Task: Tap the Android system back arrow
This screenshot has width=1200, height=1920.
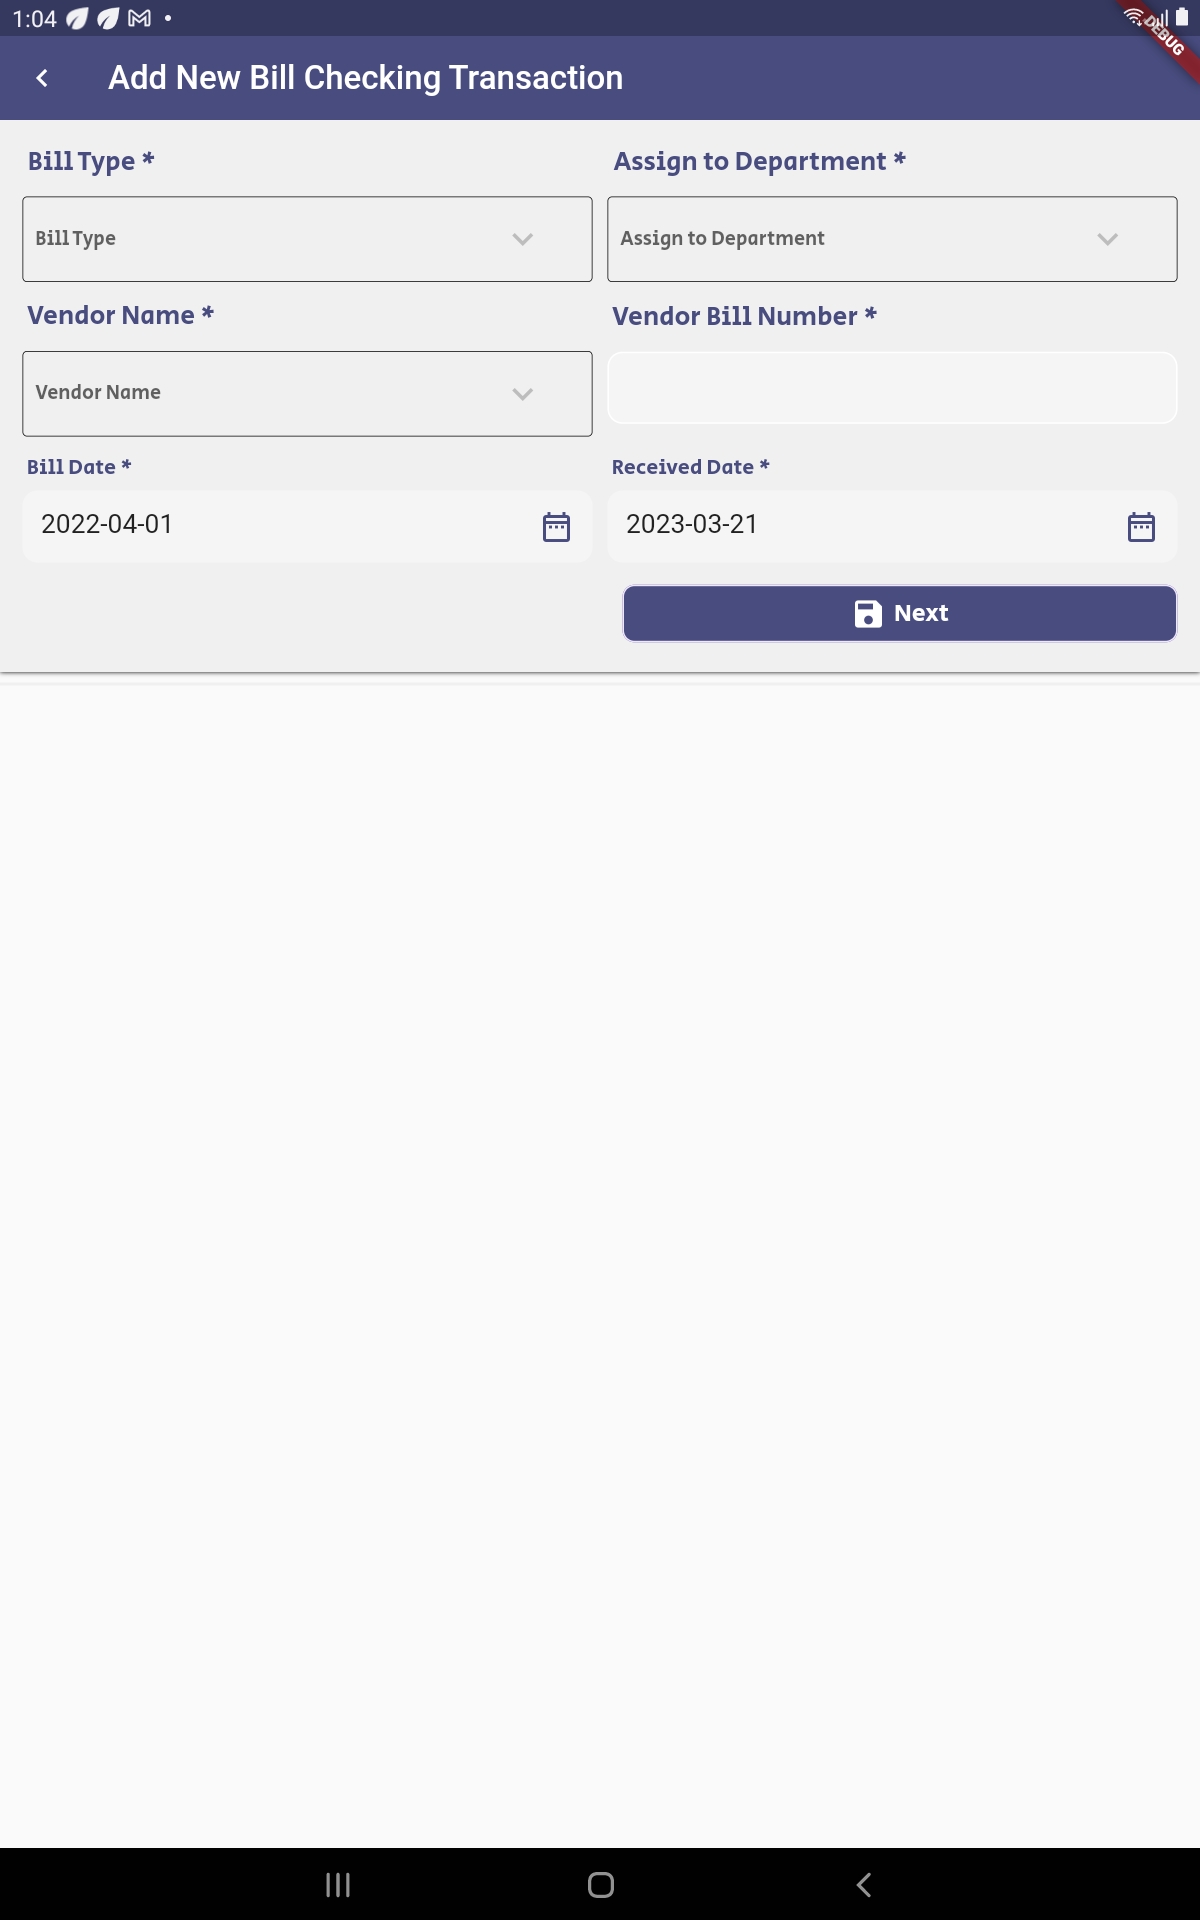Action: [x=864, y=1885]
